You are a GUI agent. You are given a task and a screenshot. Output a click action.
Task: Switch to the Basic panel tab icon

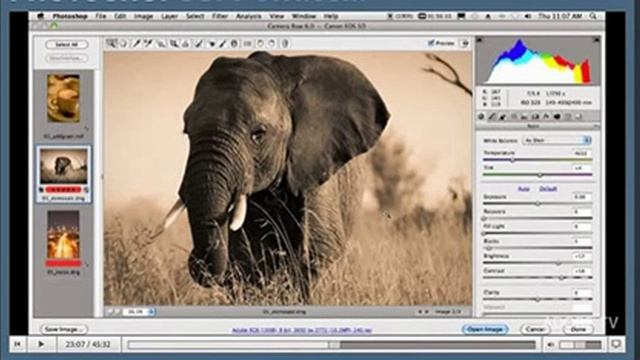coord(481,117)
